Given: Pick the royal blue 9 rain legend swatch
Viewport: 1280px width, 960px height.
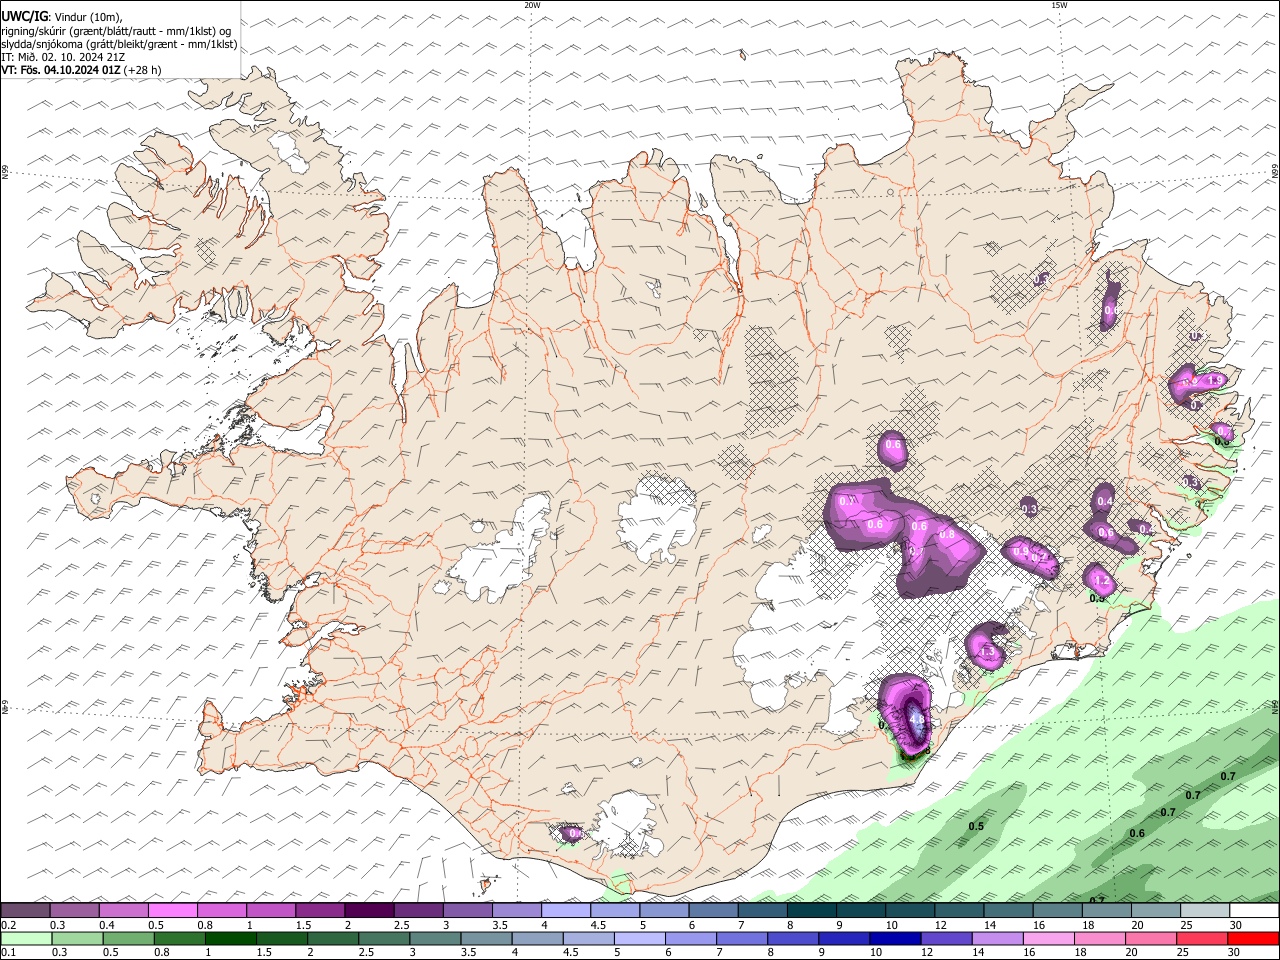Looking at the screenshot, I should [844, 939].
